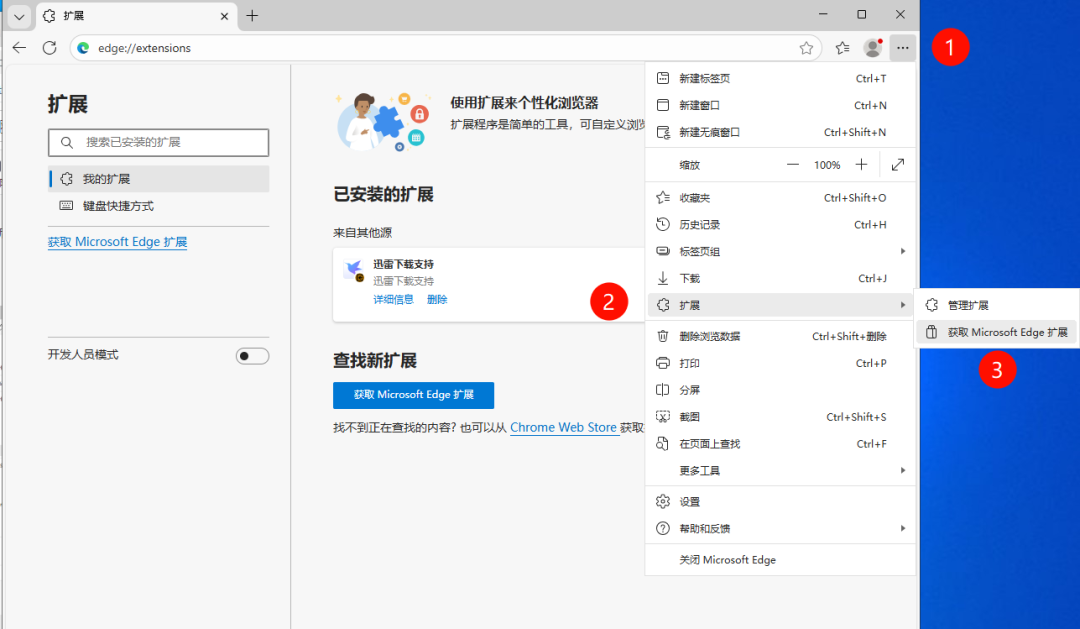Click the 搜索已安装的扩展 search field
The image size is (1080, 629).
[x=158, y=142]
